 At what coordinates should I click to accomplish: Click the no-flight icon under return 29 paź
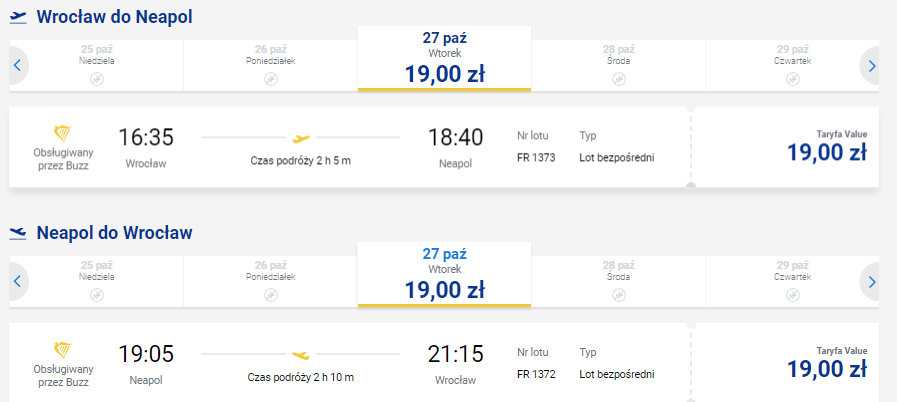tap(792, 295)
